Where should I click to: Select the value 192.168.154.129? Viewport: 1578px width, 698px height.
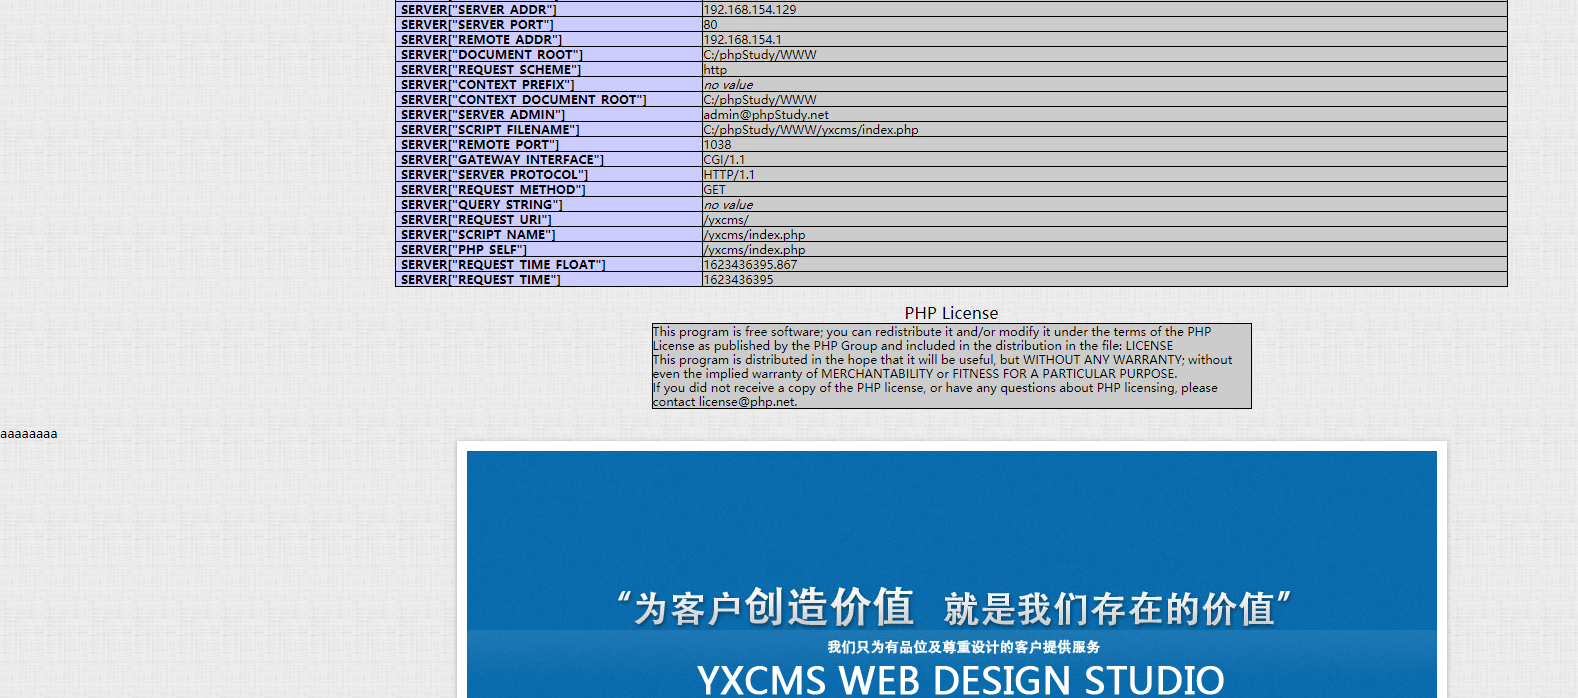pos(750,9)
